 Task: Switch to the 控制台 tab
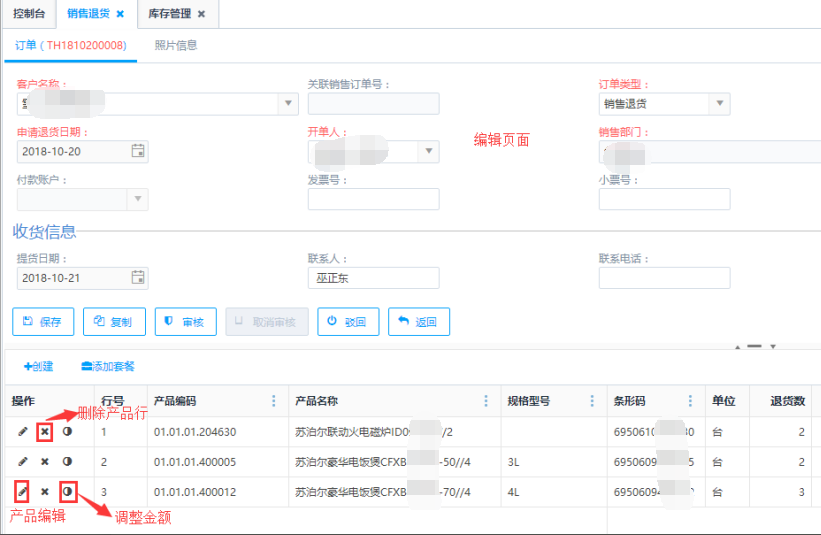click(x=29, y=14)
